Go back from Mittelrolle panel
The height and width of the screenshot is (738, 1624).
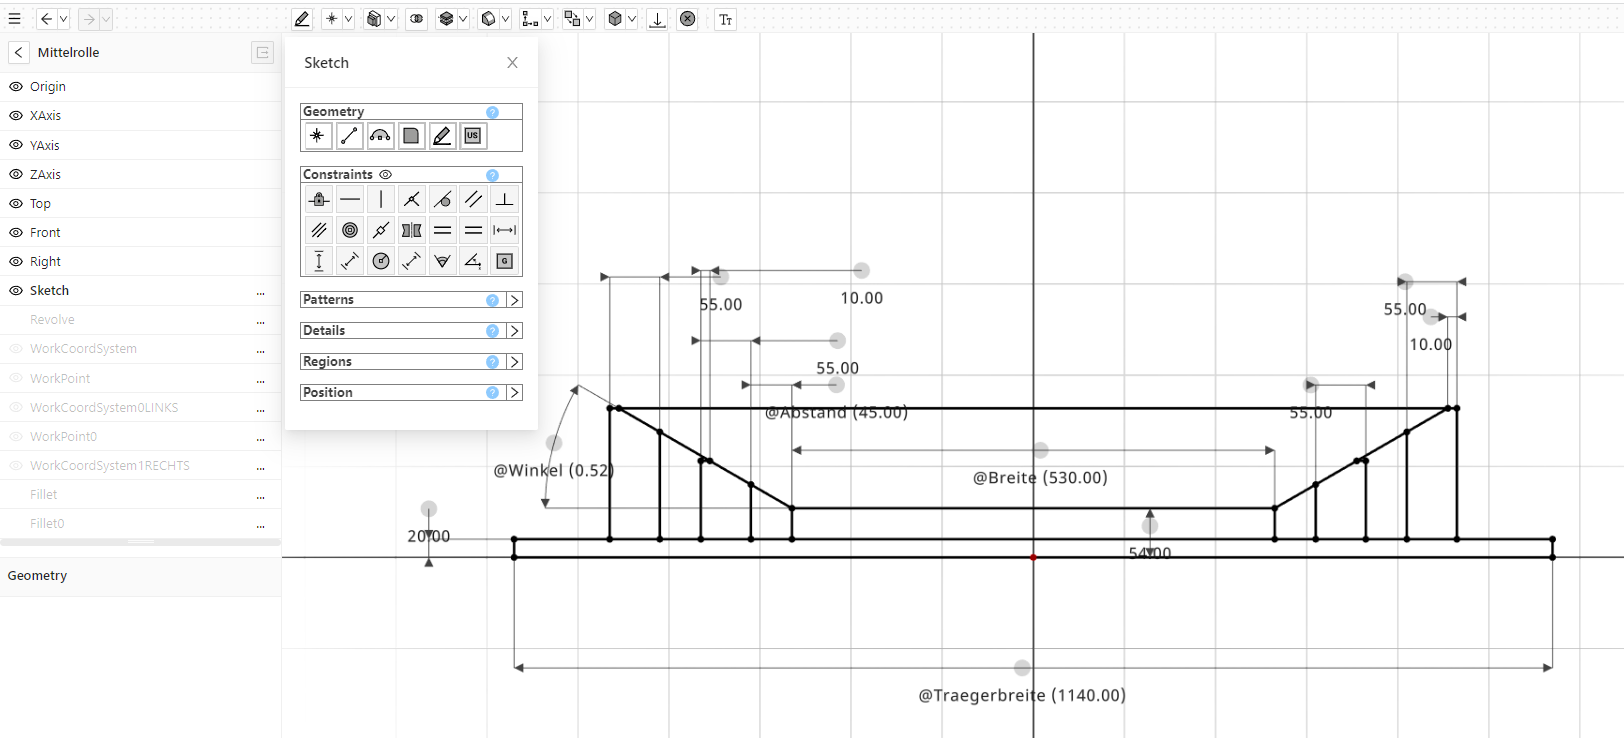(x=18, y=52)
